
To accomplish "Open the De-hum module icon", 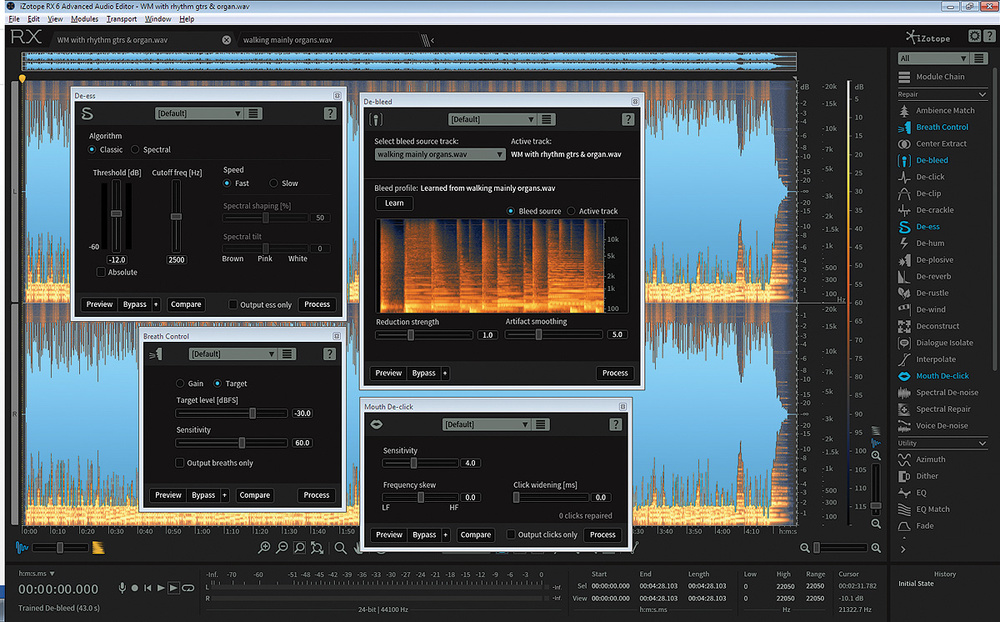I will (904, 243).
